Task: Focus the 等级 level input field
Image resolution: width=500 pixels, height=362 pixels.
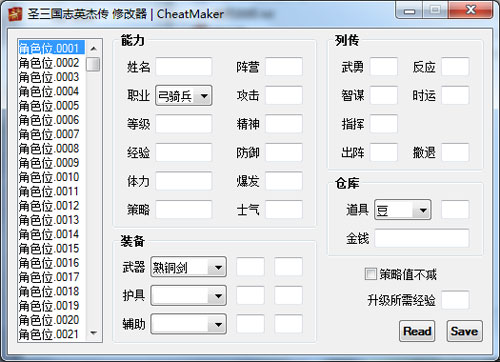Action: coord(184,124)
